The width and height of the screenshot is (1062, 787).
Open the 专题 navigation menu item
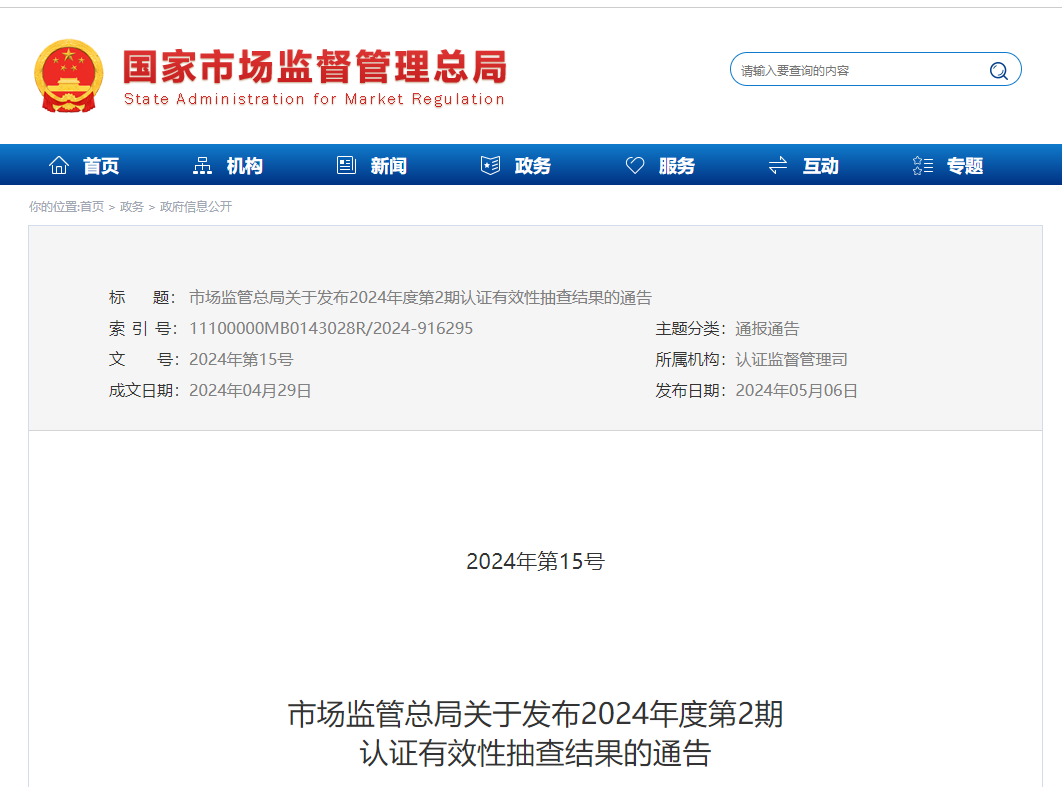[963, 165]
